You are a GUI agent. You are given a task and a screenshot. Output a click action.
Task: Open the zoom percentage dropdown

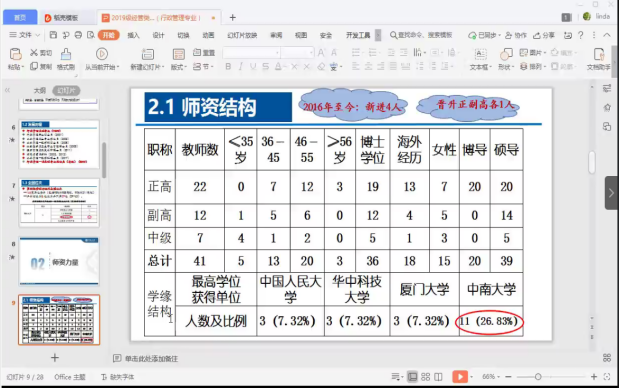pos(491,377)
